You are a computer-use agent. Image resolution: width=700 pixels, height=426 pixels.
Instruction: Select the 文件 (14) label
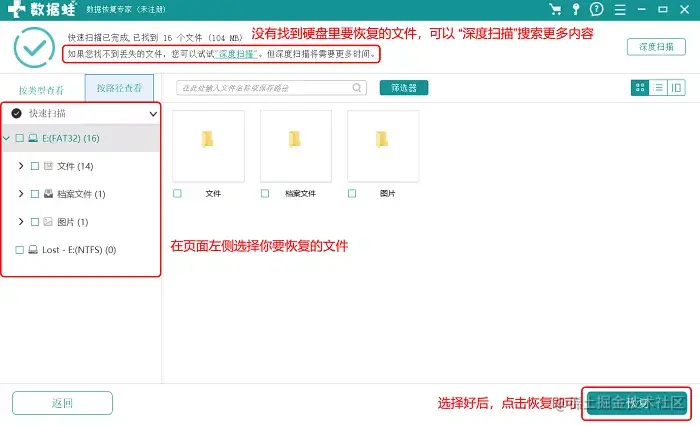(x=75, y=166)
